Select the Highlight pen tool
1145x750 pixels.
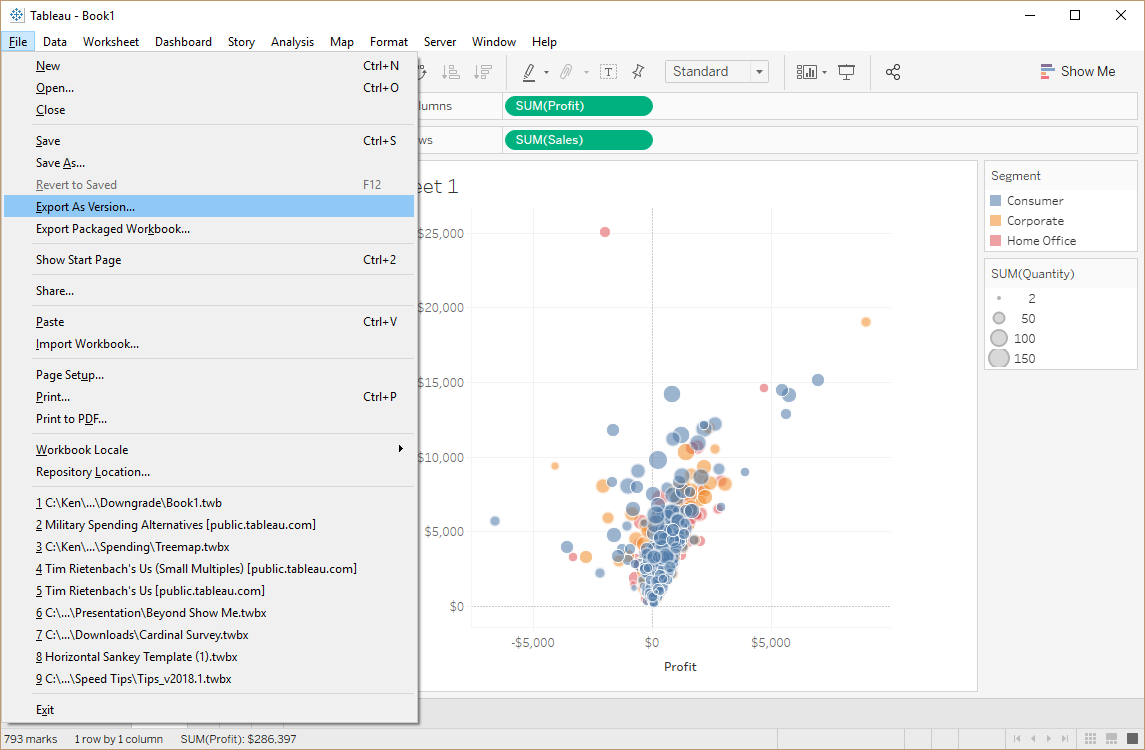(x=529, y=72)
